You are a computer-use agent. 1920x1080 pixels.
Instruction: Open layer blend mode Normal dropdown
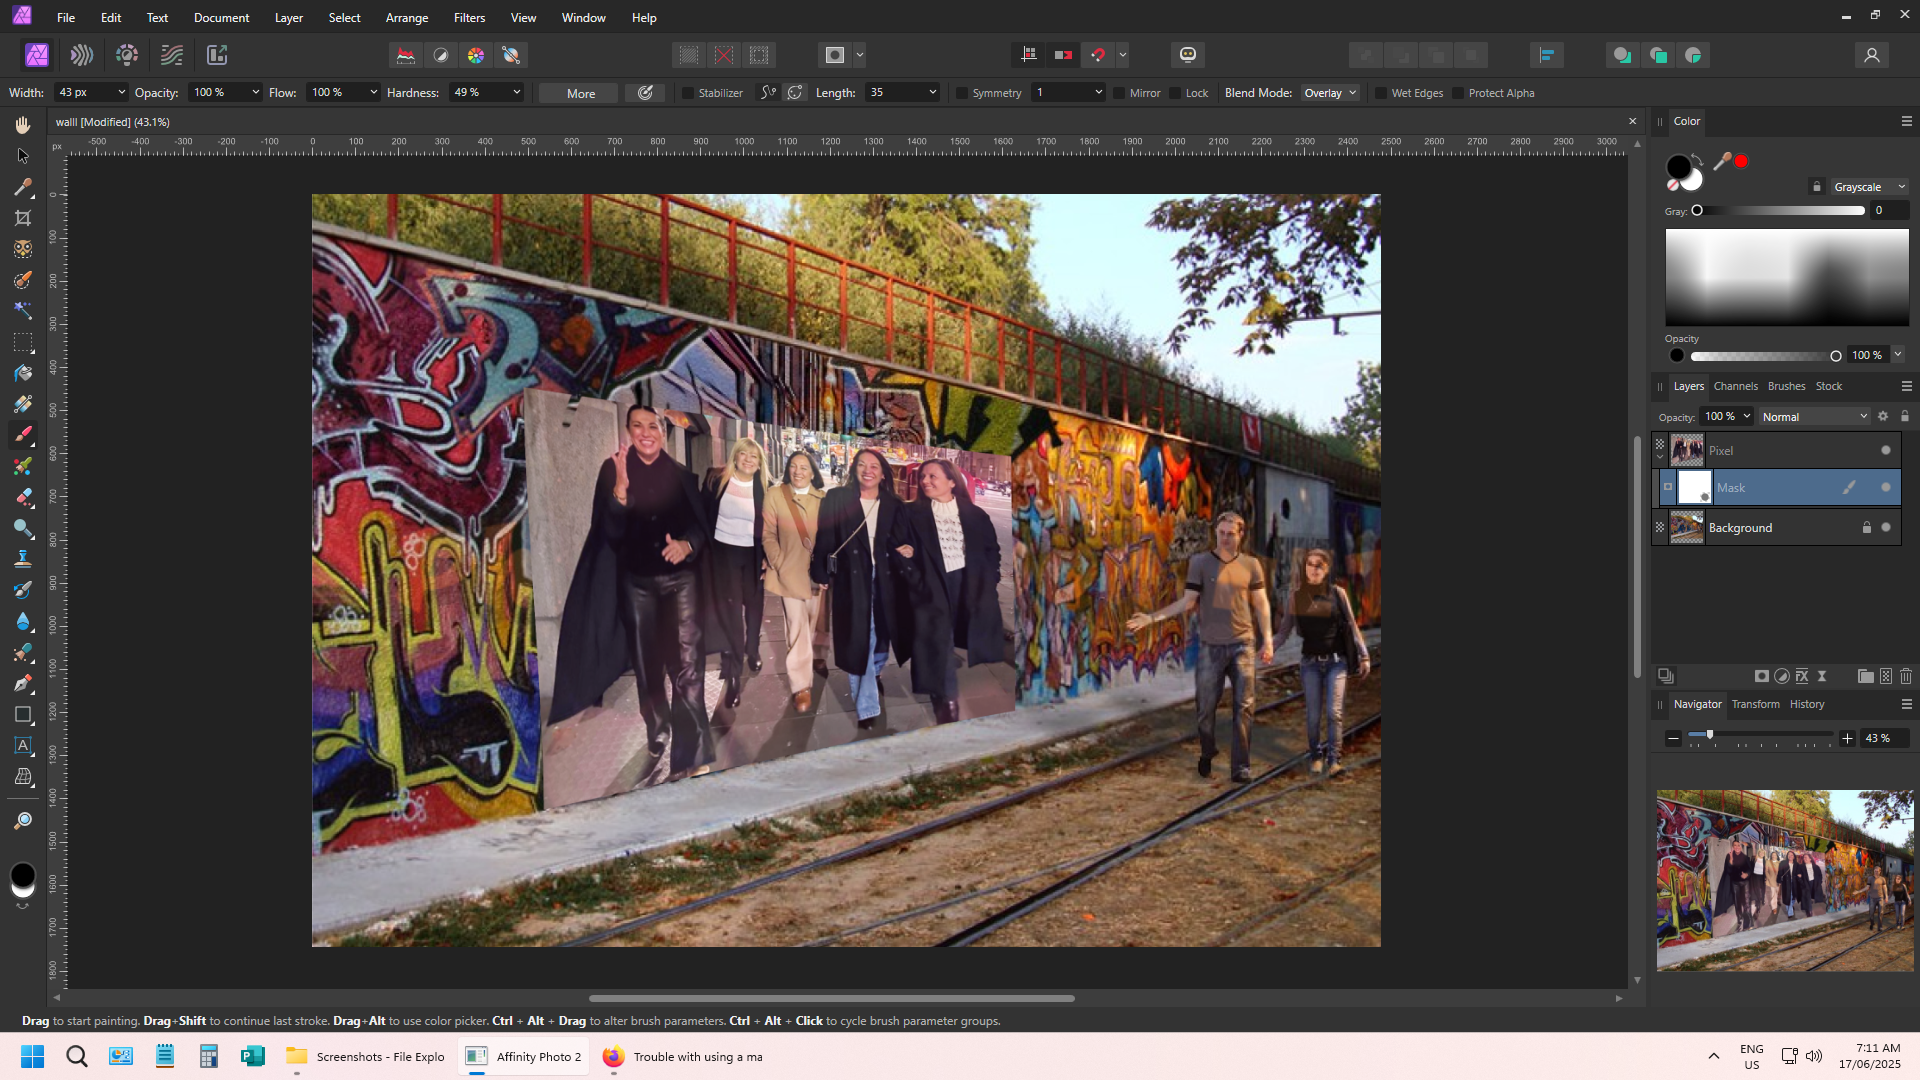coord(1814,416)
